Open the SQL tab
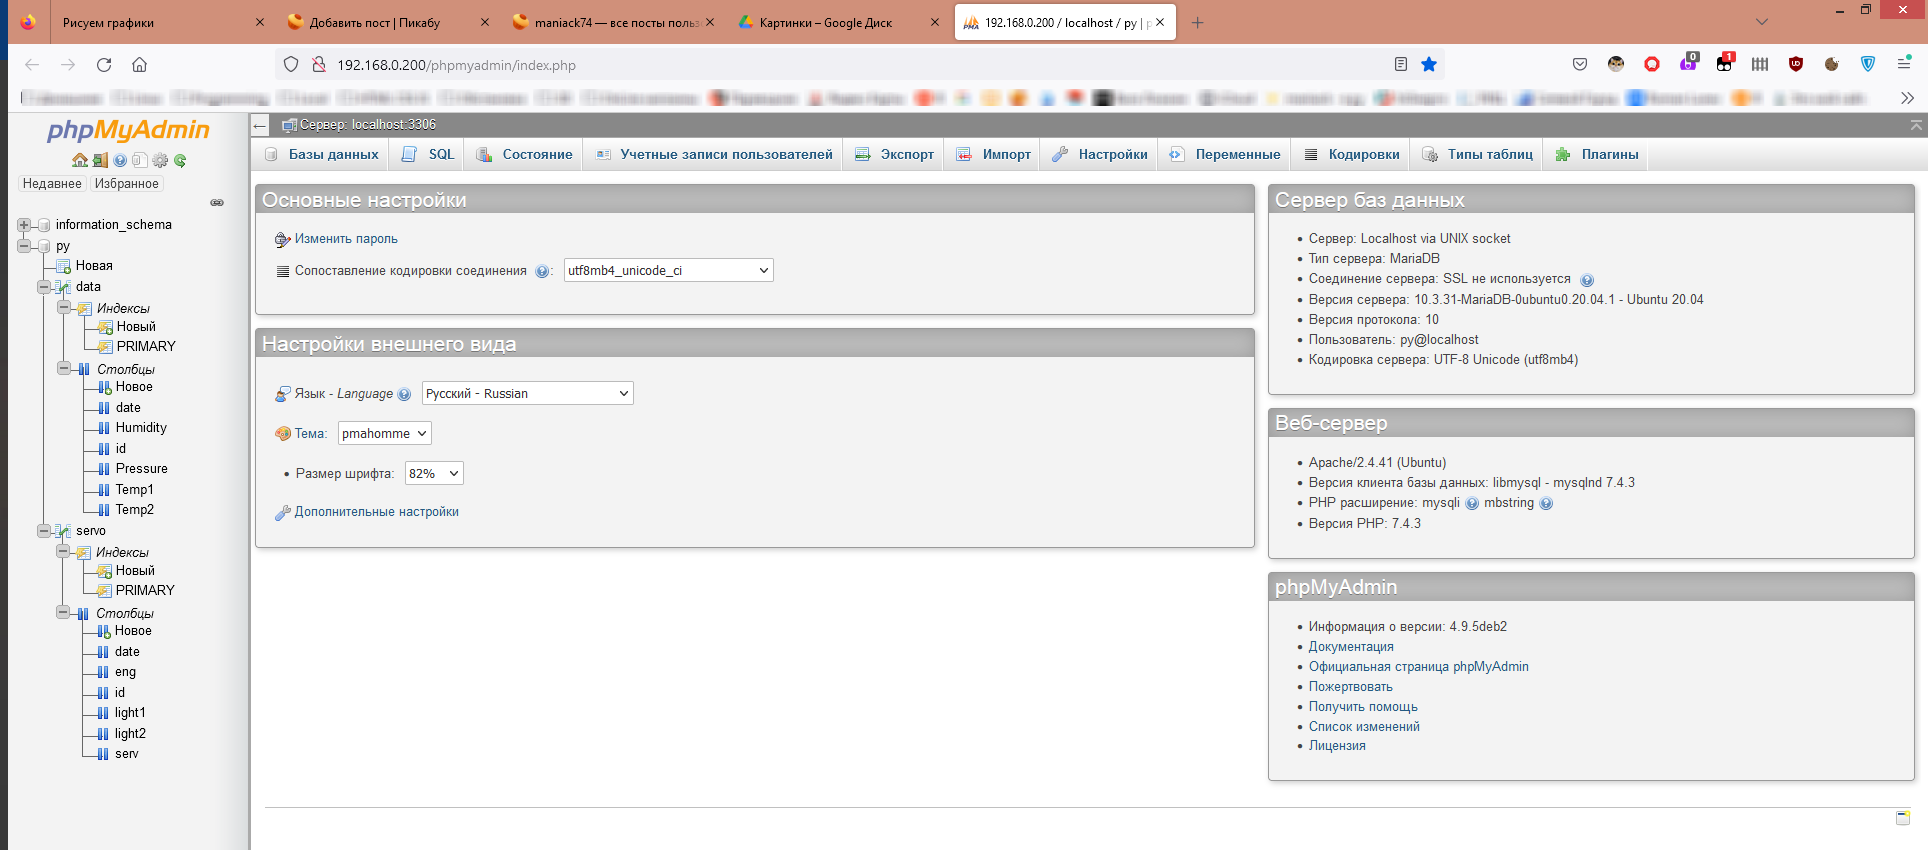 tap(427, 155)
